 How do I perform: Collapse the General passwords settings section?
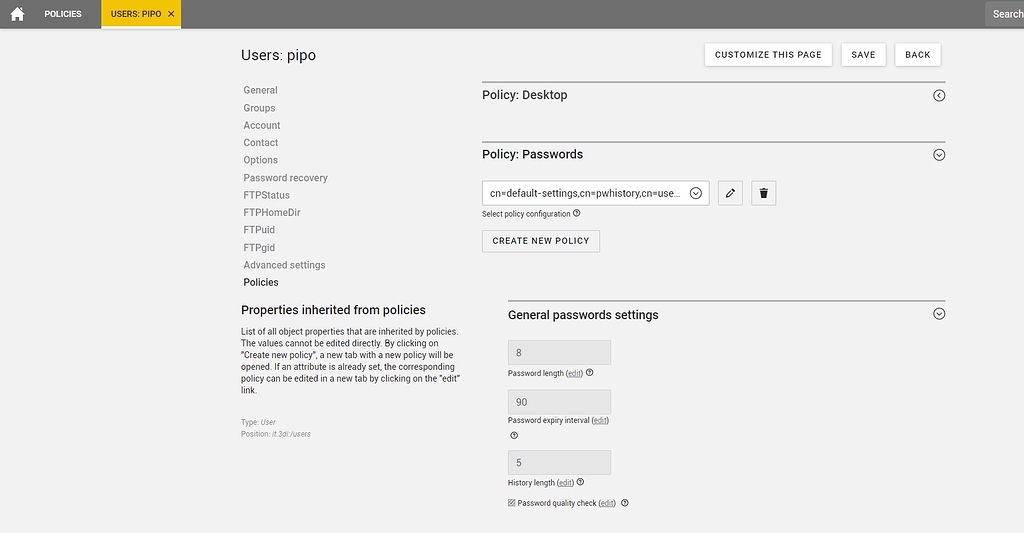938,314
